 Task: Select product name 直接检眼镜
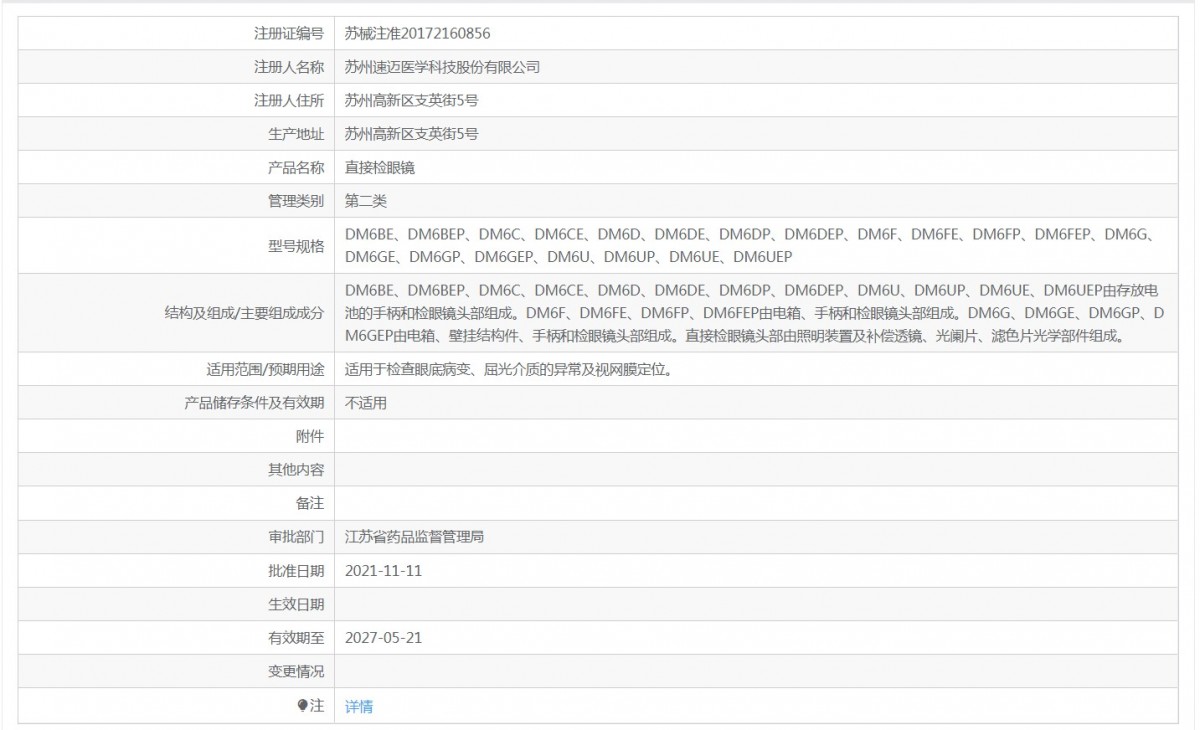(380, 168)
